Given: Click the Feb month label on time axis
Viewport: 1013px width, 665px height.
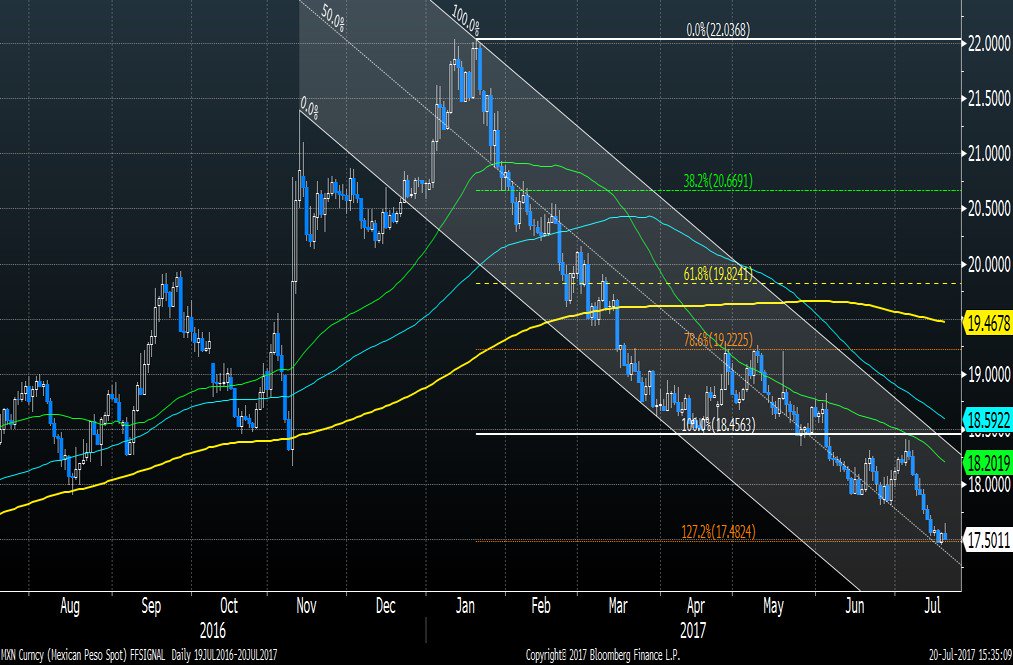Looking at the screenshot, I should [x=540, y=606].
